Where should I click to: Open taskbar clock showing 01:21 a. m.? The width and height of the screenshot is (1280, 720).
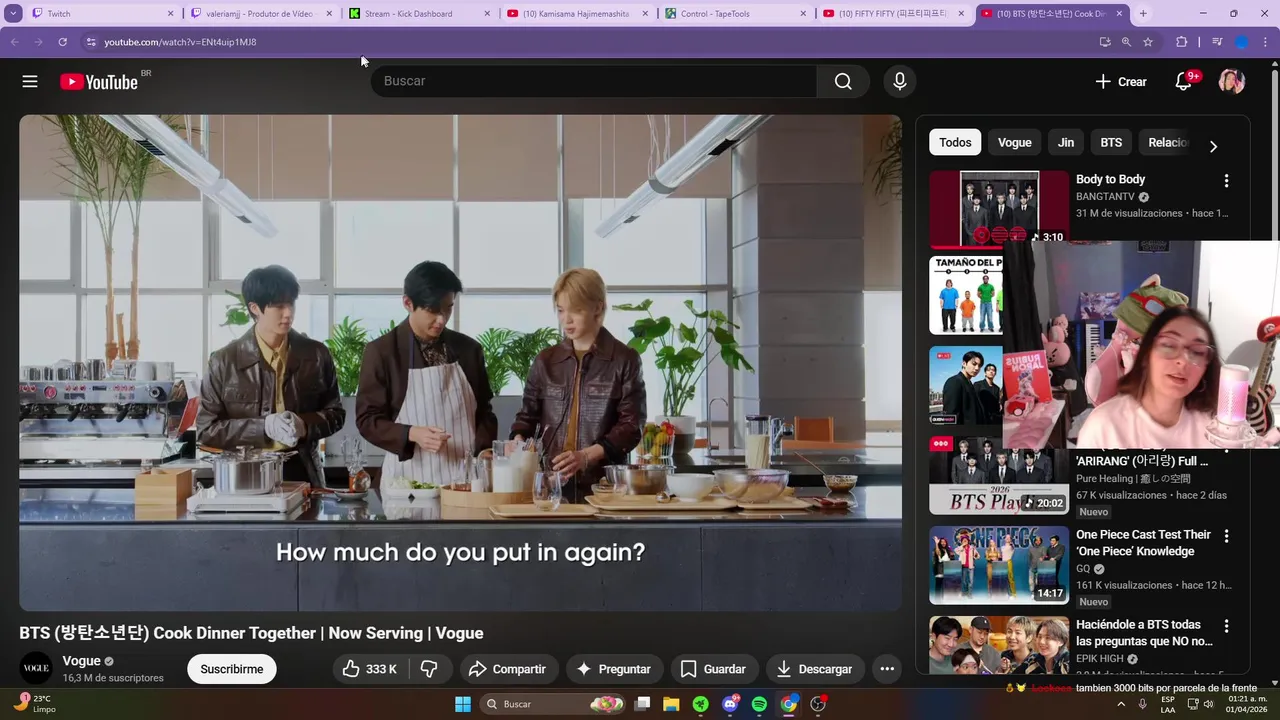click(x=1244, y=704)
